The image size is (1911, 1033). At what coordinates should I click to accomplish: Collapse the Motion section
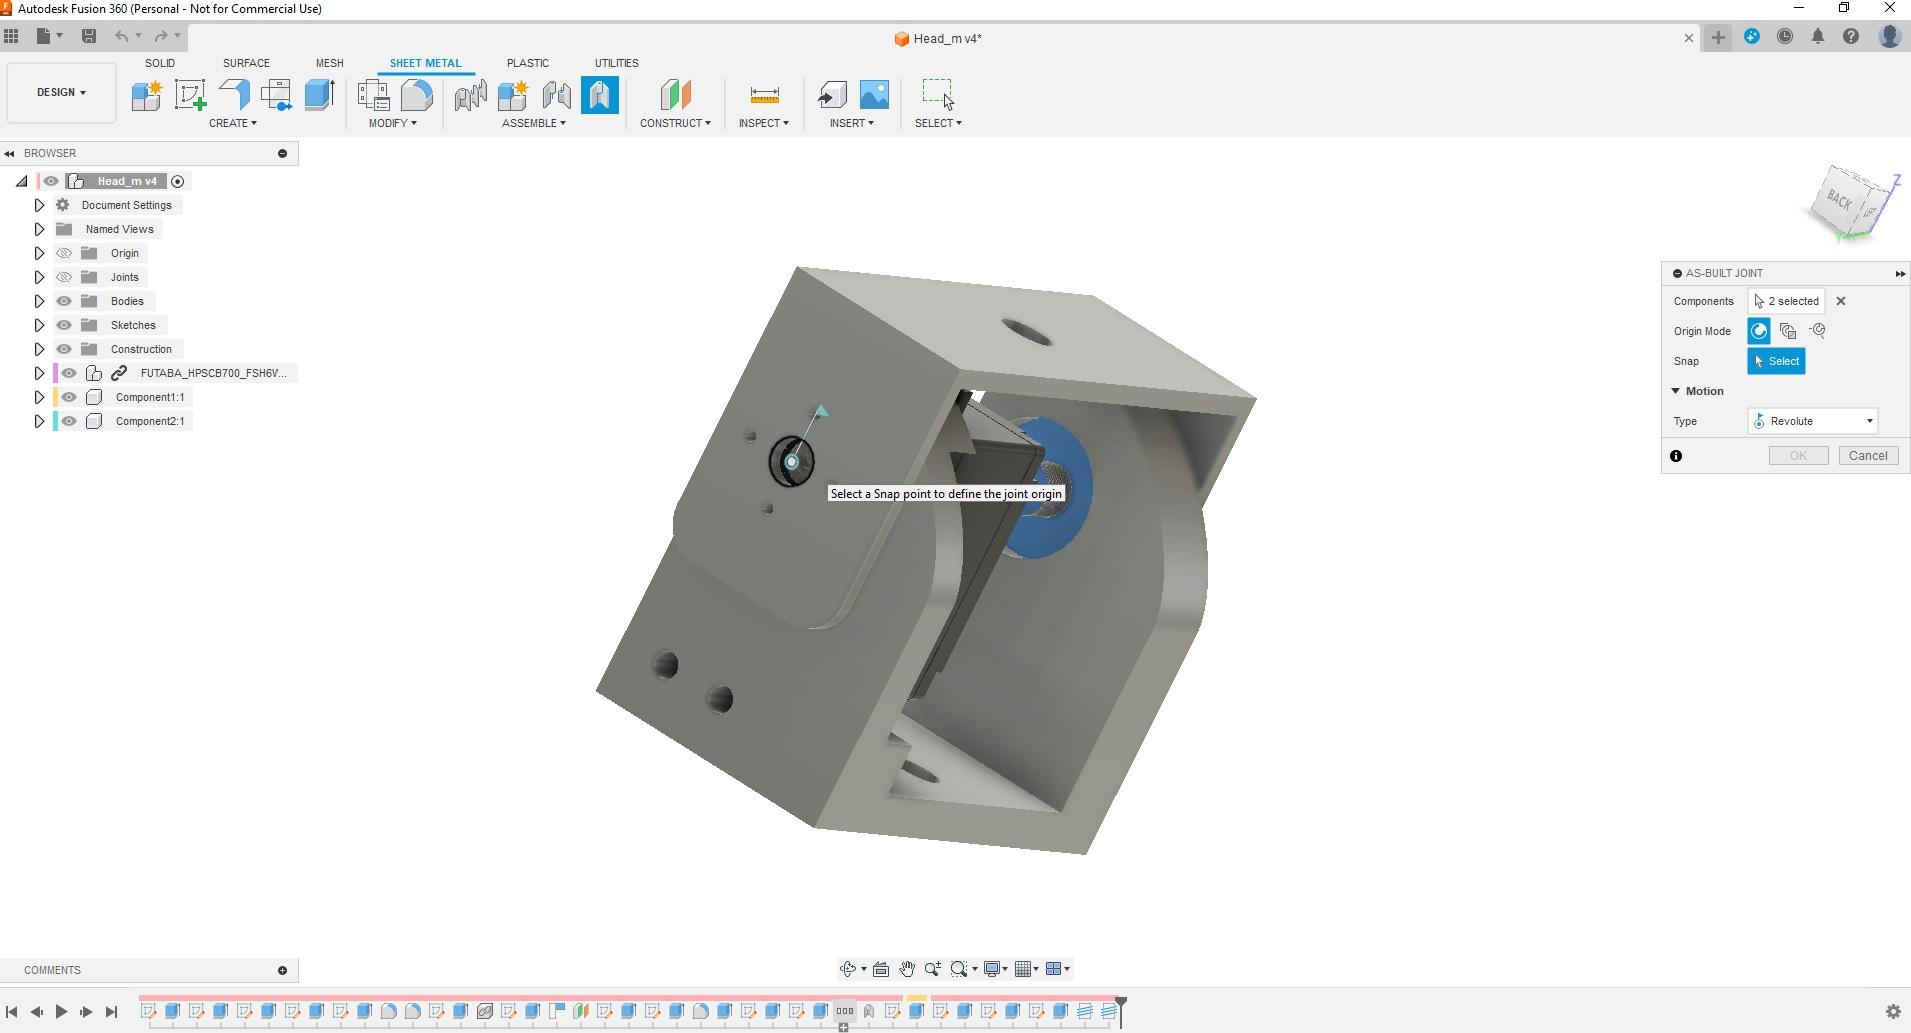point(1676,391)
